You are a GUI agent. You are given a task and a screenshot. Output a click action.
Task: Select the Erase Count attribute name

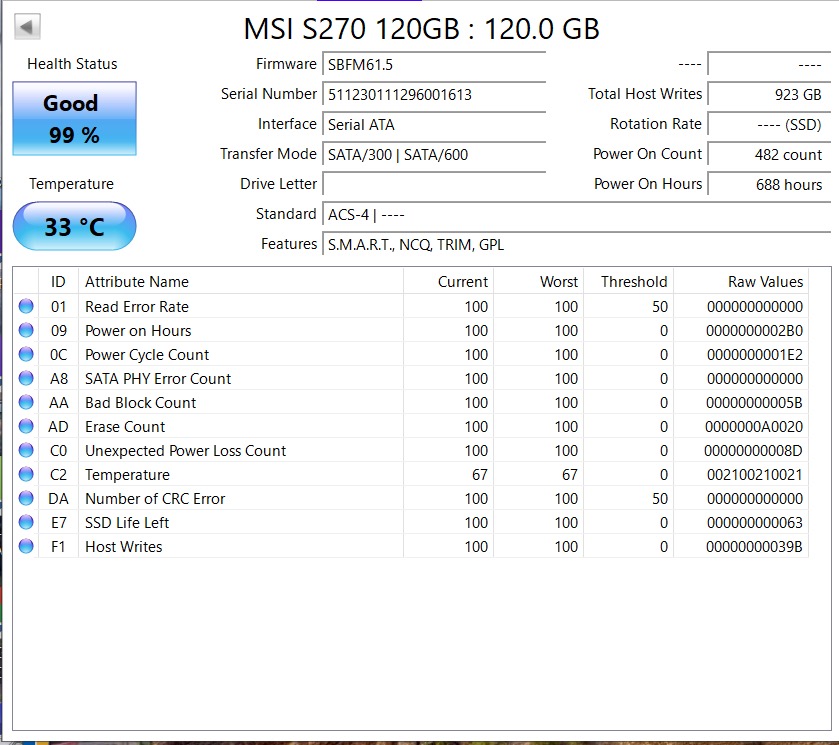(125, 427)
